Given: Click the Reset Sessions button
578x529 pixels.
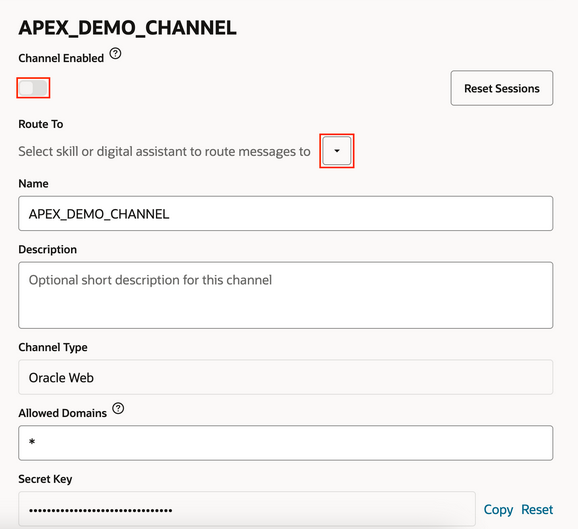Looking at the screenshot, I should (502, 88).
